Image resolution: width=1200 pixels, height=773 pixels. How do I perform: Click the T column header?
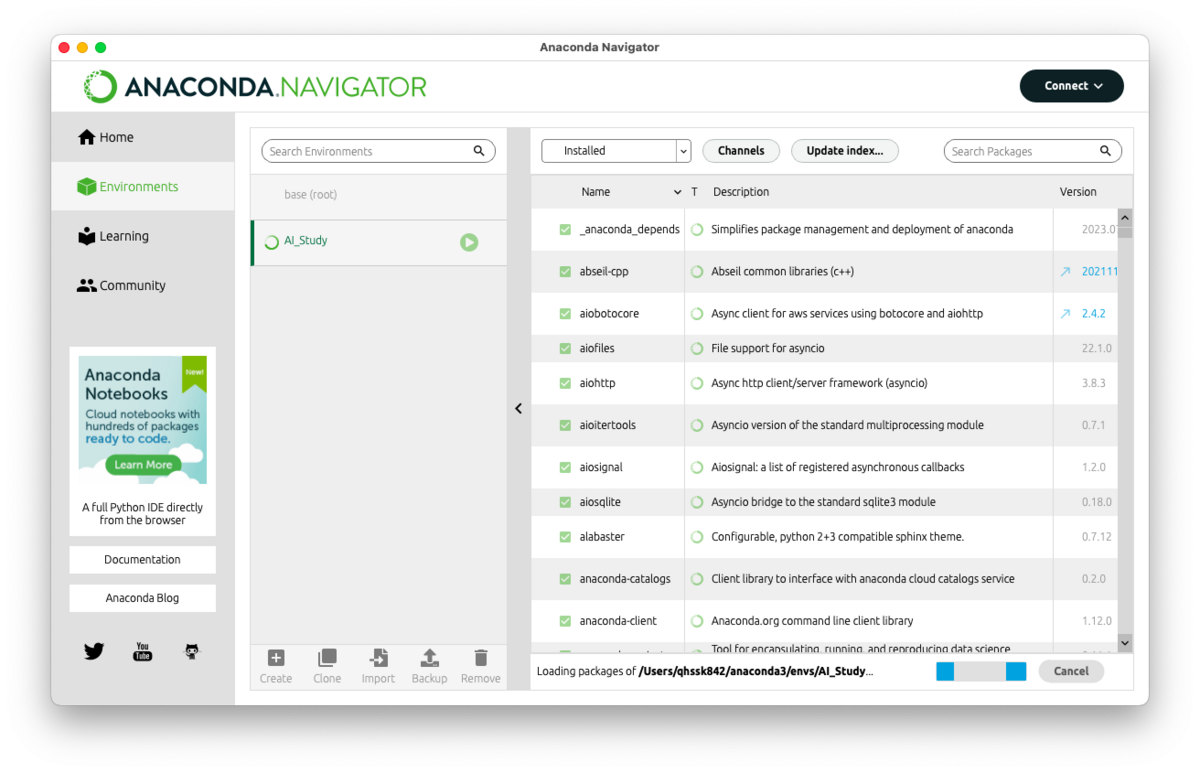click(694, 192)
